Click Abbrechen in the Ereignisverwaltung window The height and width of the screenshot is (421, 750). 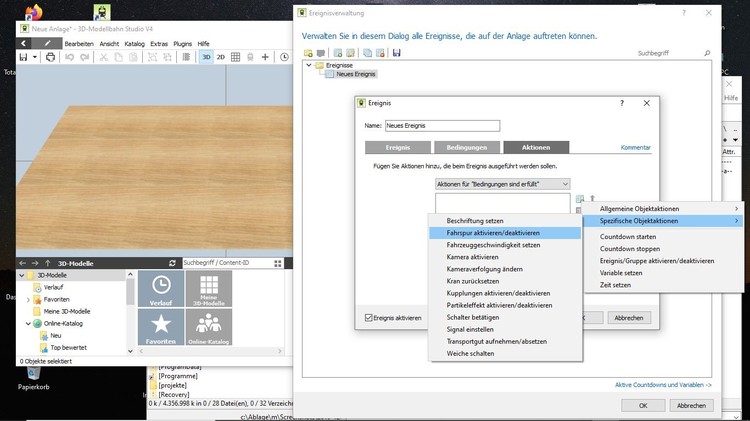(691, 405)
